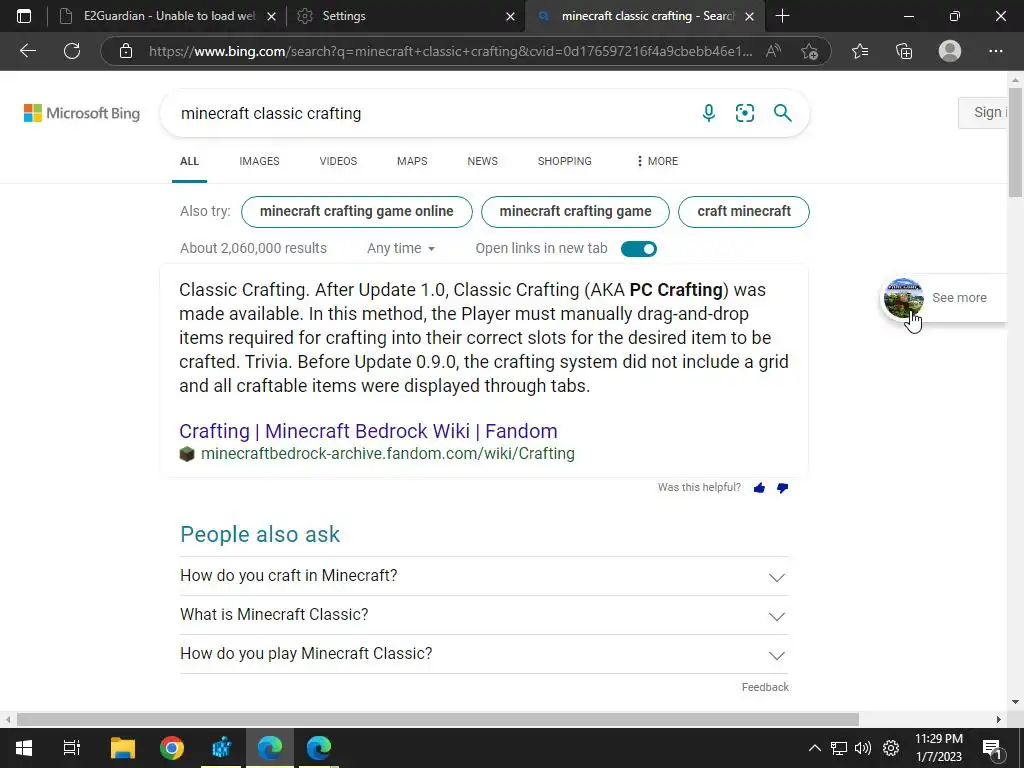Open the tab actions menu icon

[24, 16]
